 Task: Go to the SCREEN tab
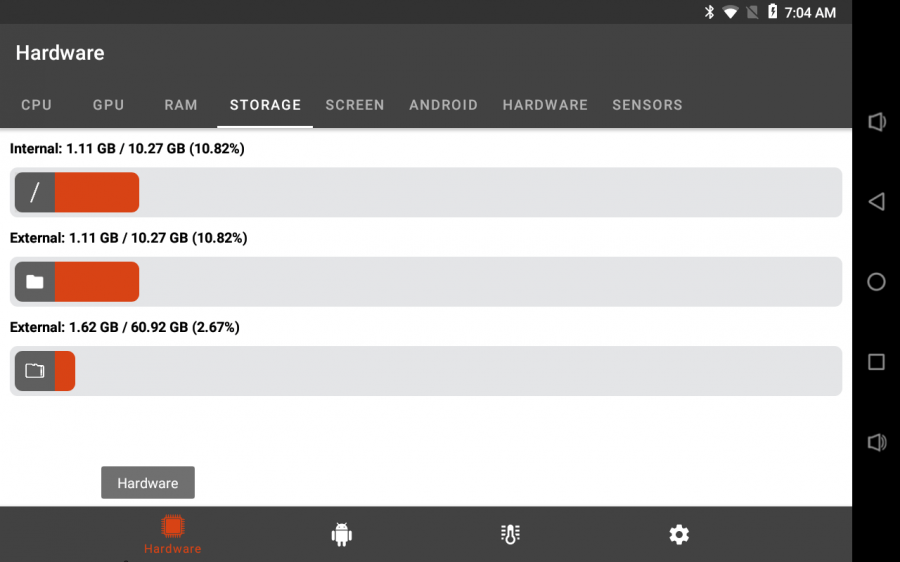tap(355, 105)
